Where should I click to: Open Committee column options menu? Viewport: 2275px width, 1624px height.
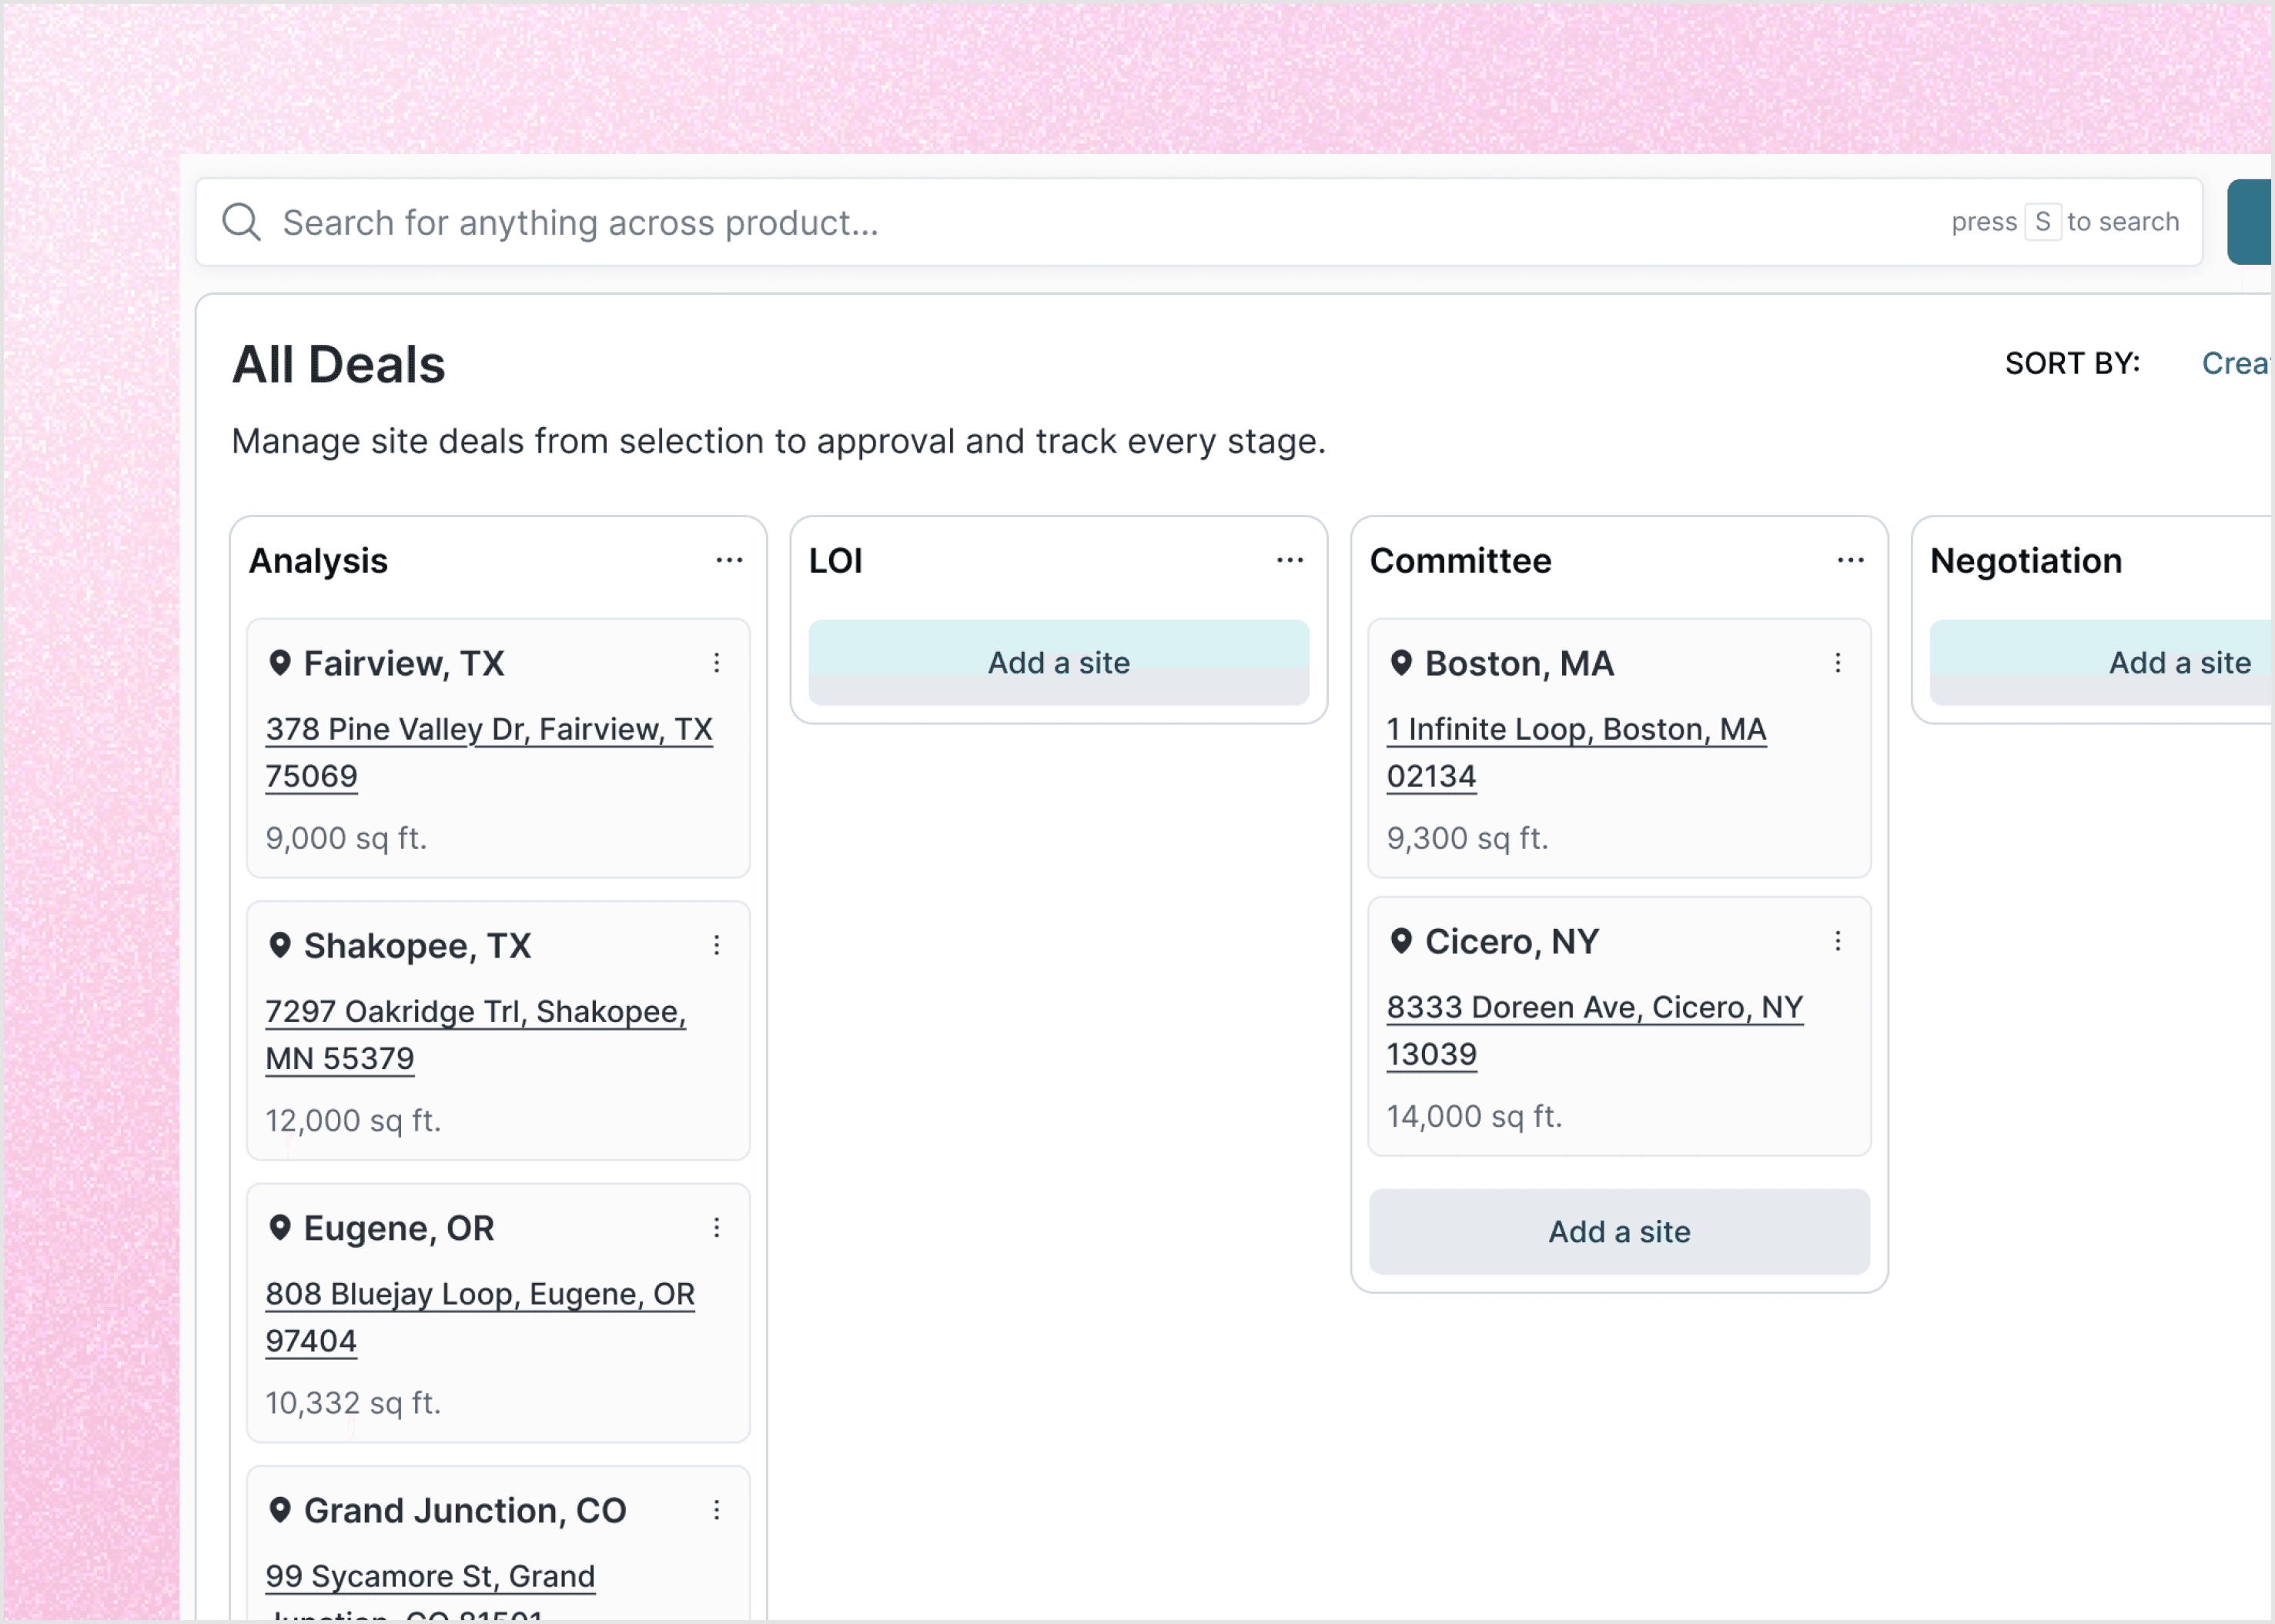pyautogui.click(x=1850, y=560)
